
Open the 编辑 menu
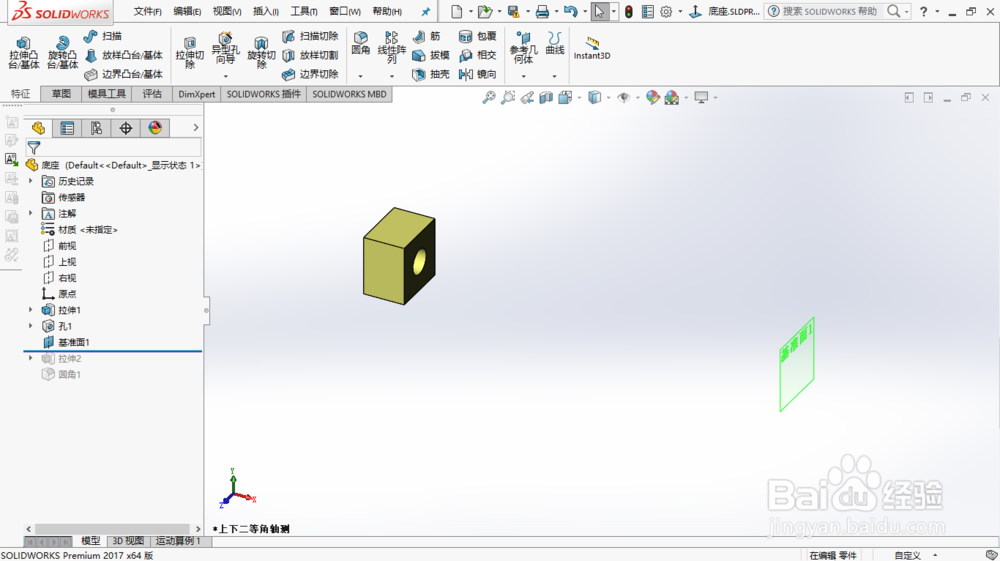[x=187, y=11]
